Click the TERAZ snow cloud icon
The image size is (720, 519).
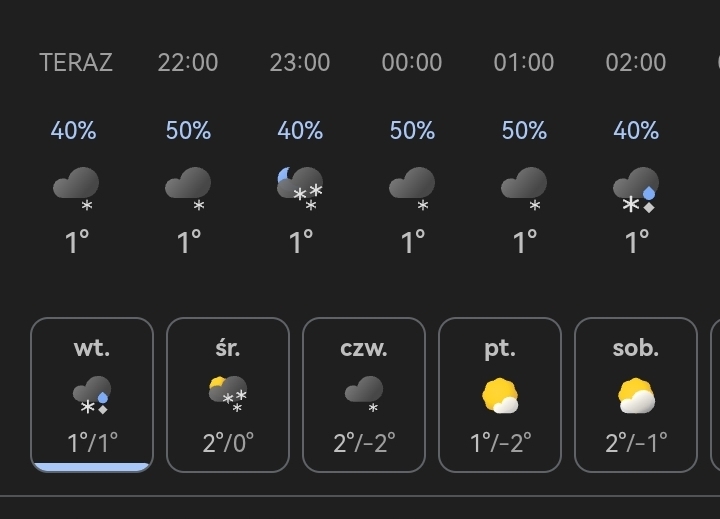point(76,189)
